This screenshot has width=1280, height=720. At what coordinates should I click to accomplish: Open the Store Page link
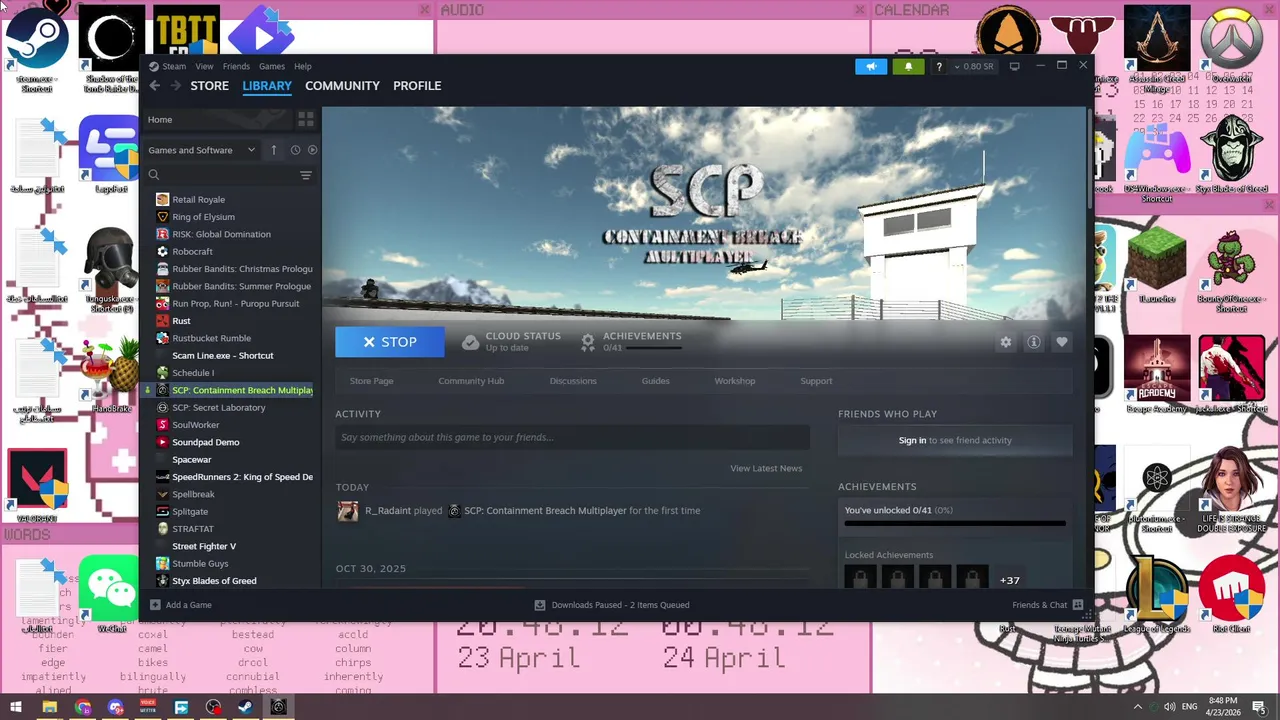(371, 381)
